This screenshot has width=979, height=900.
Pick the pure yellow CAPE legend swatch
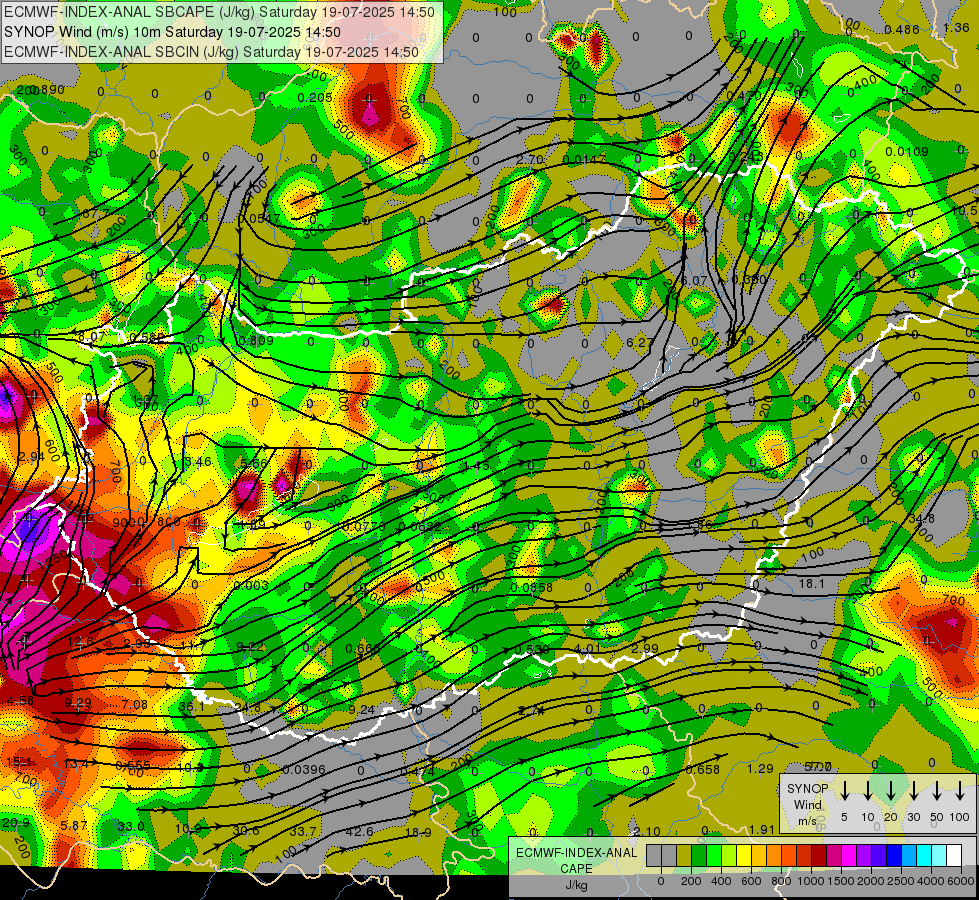point(744,855)
